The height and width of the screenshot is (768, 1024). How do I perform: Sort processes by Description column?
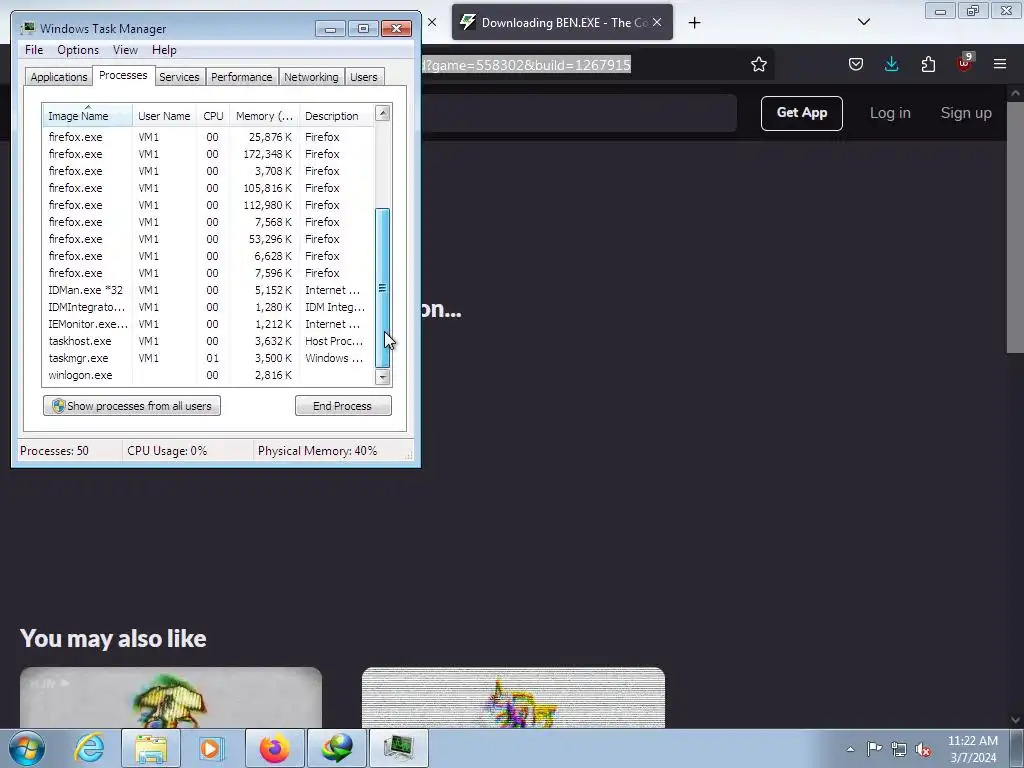[336, 116]
